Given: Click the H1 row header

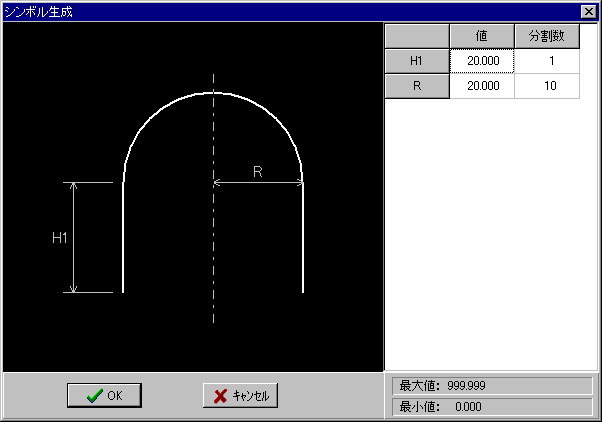Looking at the screenshot, I should [417, 61].
